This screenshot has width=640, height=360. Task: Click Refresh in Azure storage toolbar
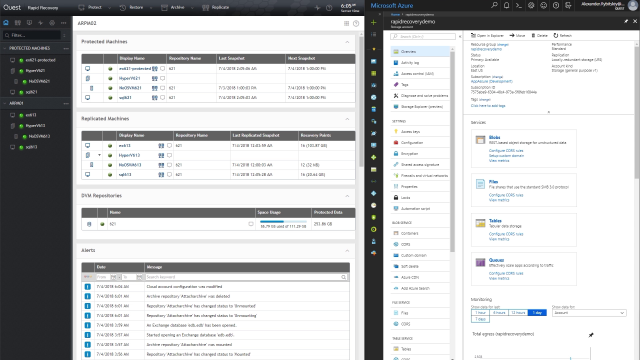point(562,36)
